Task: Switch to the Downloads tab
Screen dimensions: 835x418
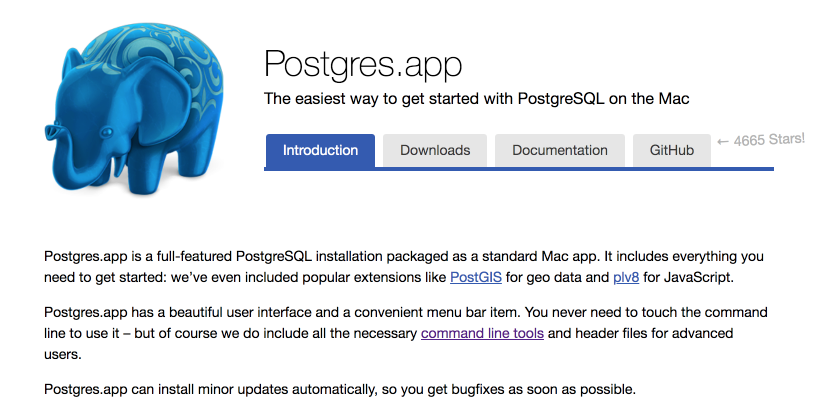Action: point(435,151)
